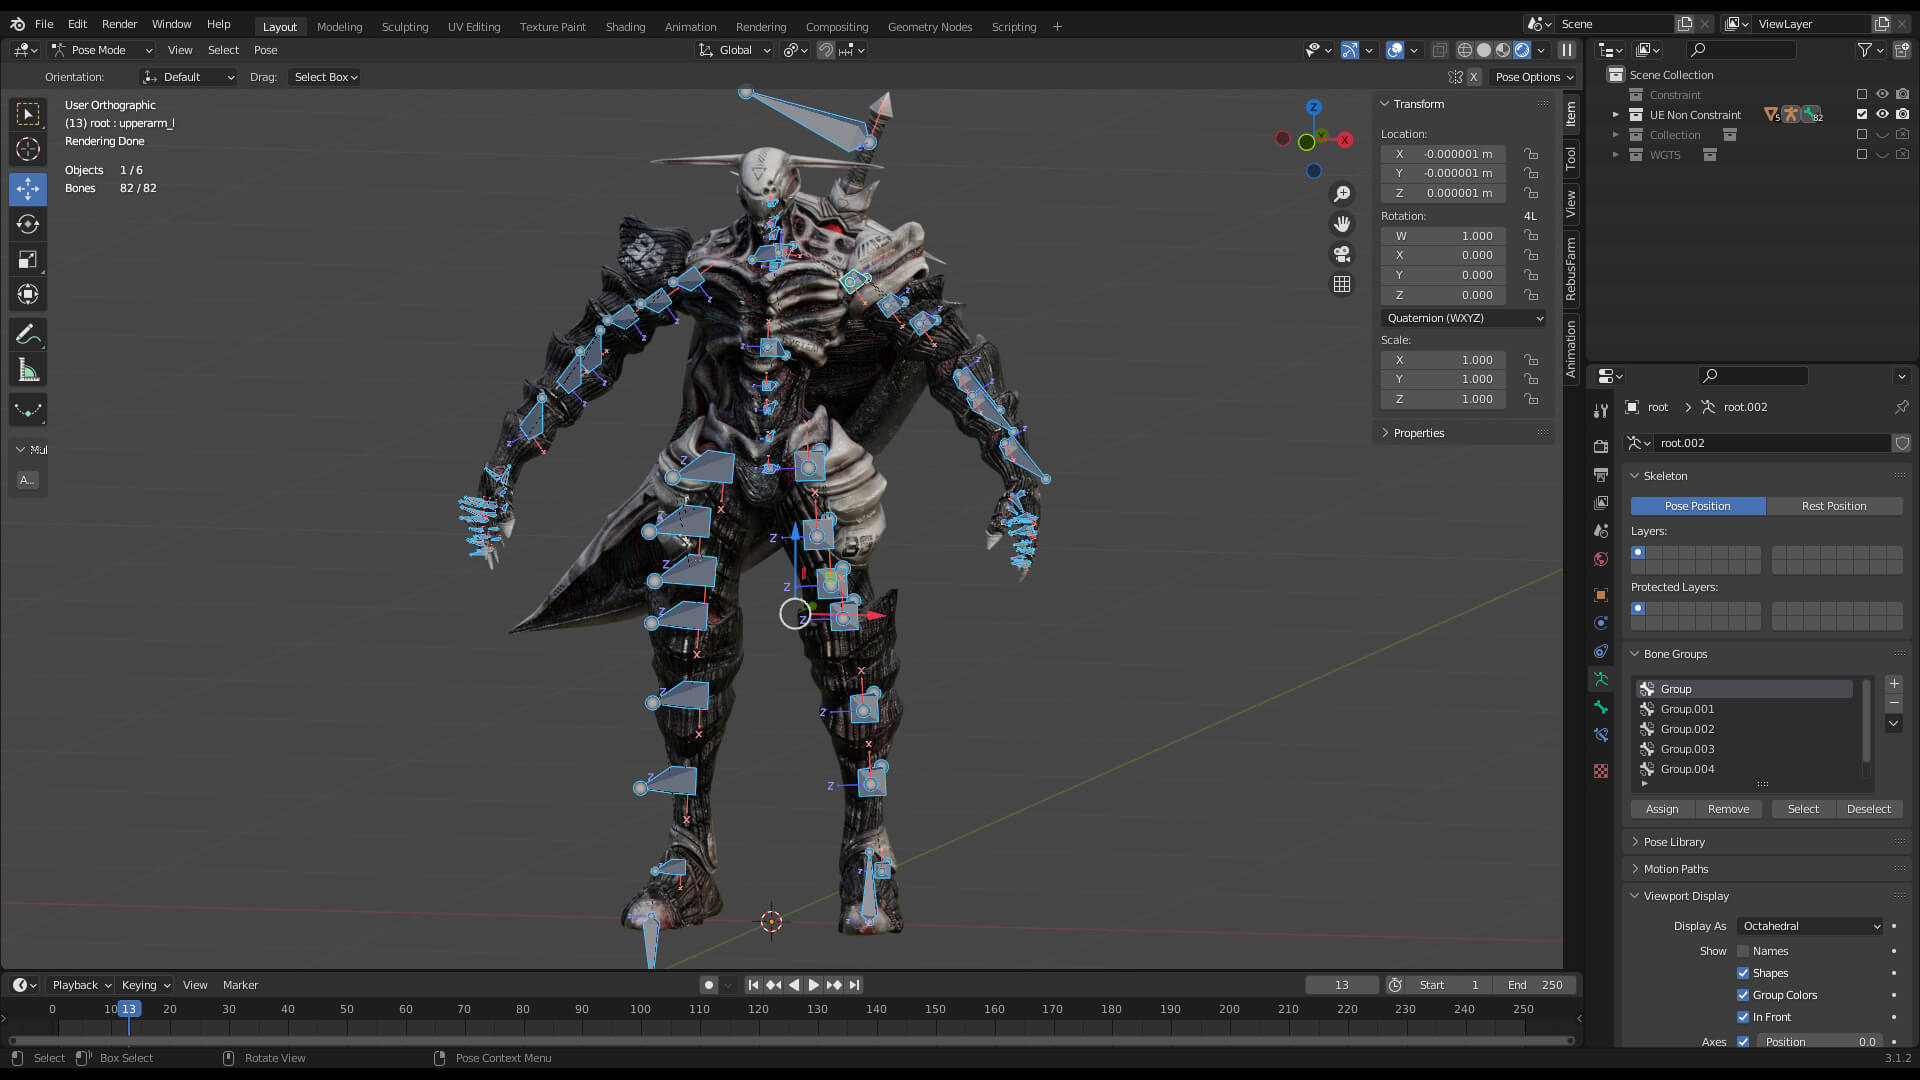The width and height of the screenshot is (1920, 1080).
Task: Click the pan view hand icon
Action: click(x=1342, y=224)
